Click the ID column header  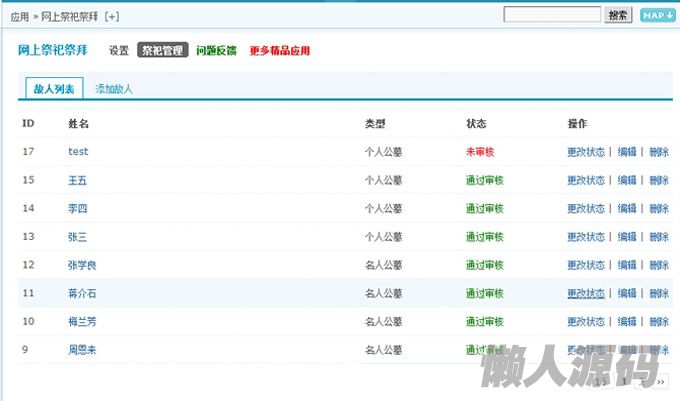coord(28,124)
